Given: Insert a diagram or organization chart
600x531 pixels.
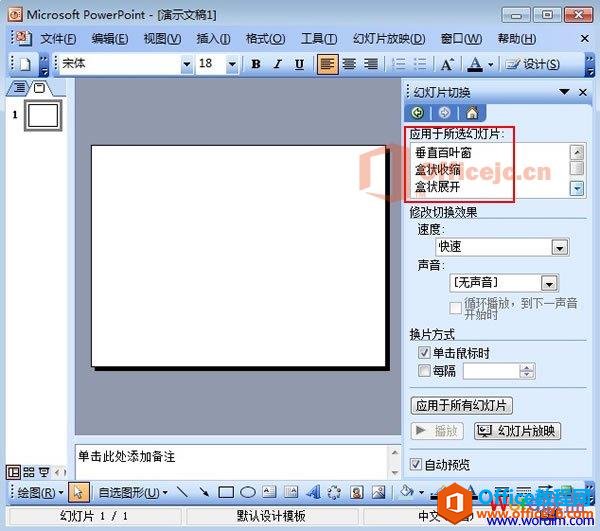Looking at the screenshot, I should pos(334,492).
